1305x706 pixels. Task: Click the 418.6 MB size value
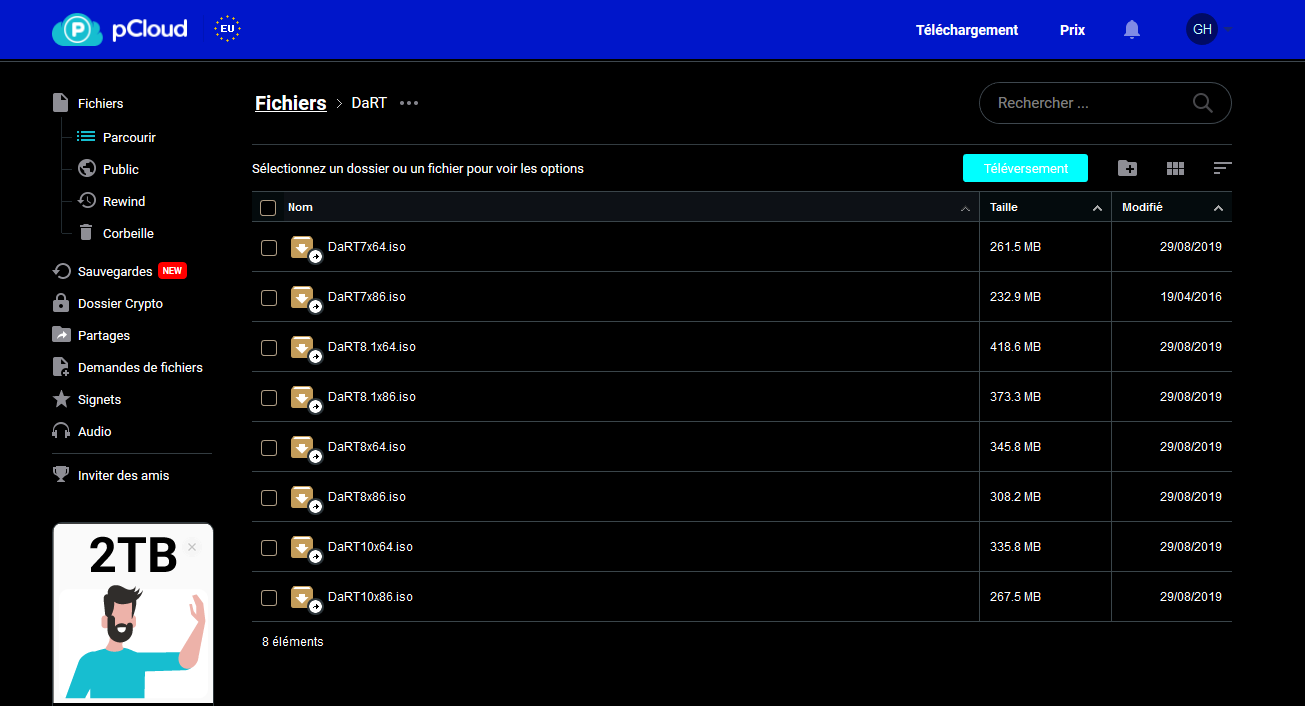pyautogui.click(x=1015, y=347)
